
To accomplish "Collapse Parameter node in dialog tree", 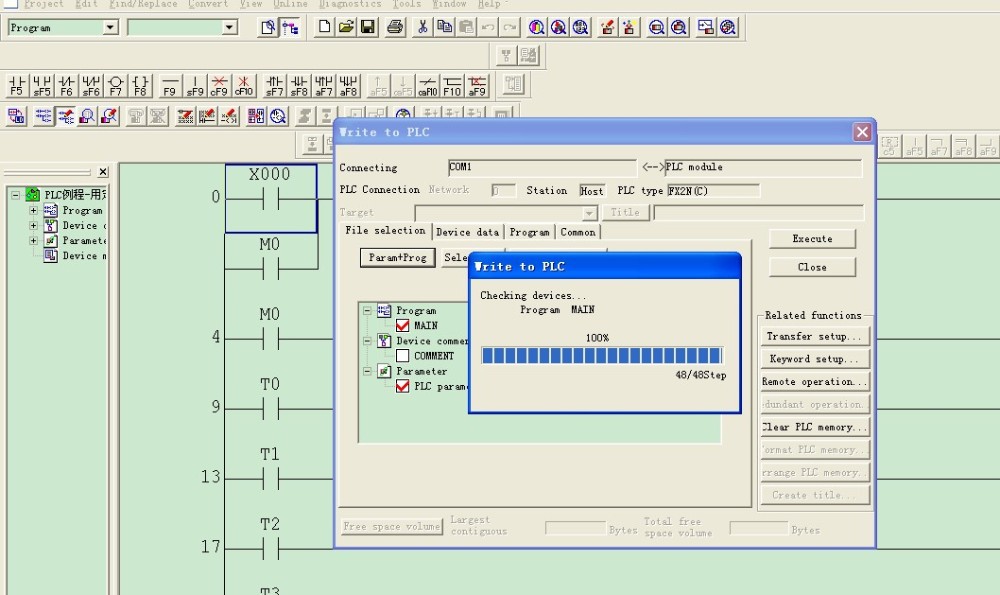I will [367, 371].
